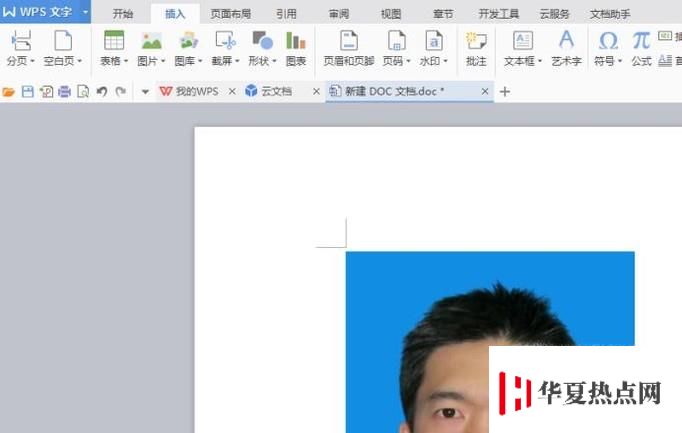Click the 符号 Omega symbol icon
Viewport: 682px width, 433px height.
(608, 40)
